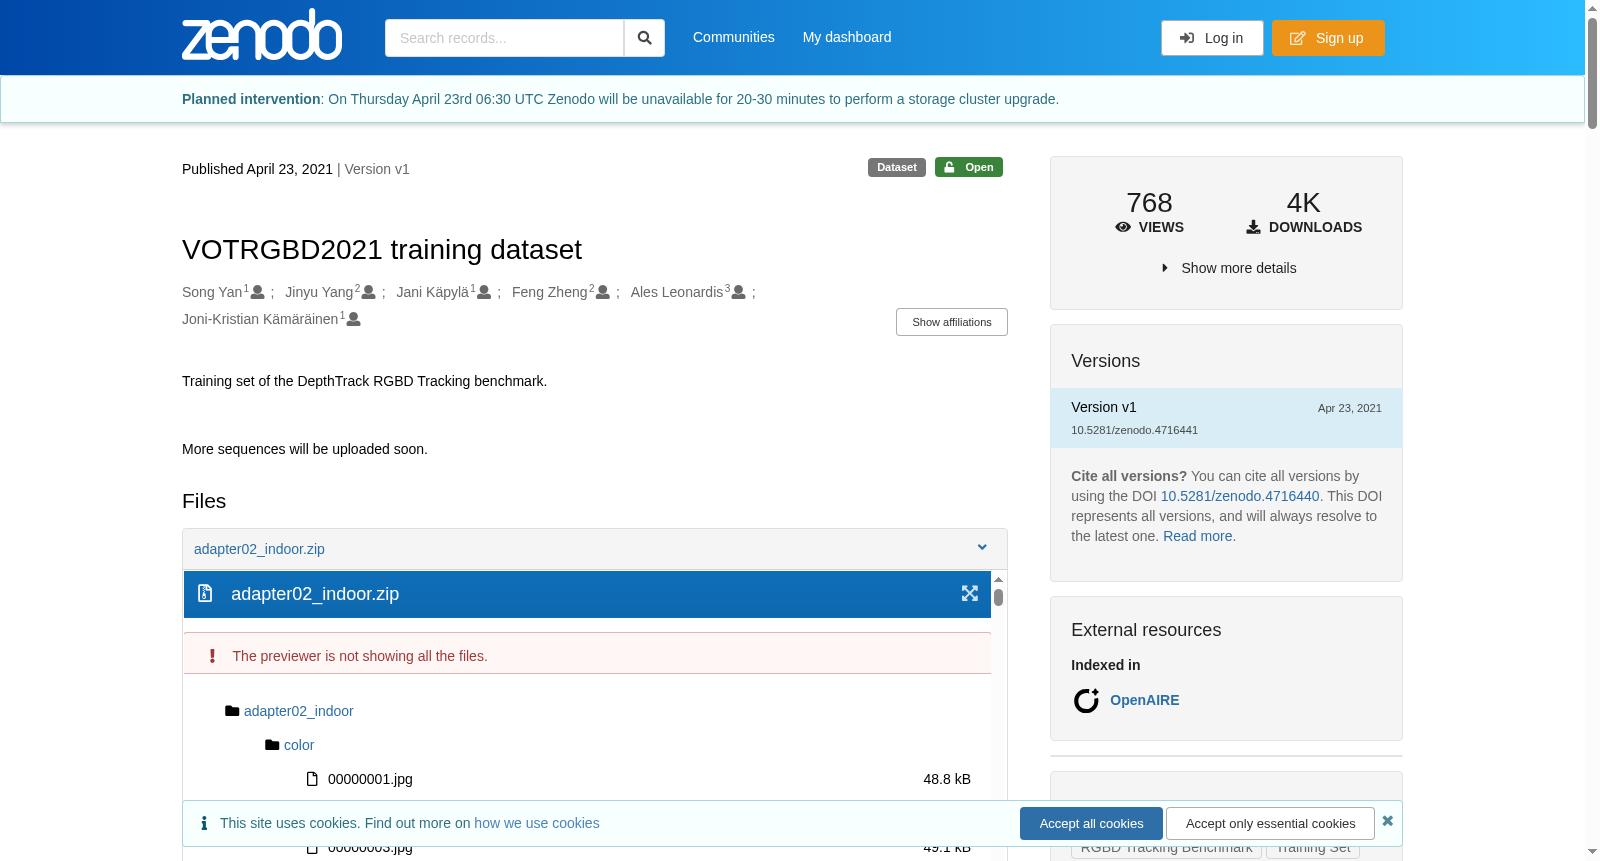Click the OpenAIRE logo icon
This screenshot has height=861, width=1600.
tap(1086, 700)
